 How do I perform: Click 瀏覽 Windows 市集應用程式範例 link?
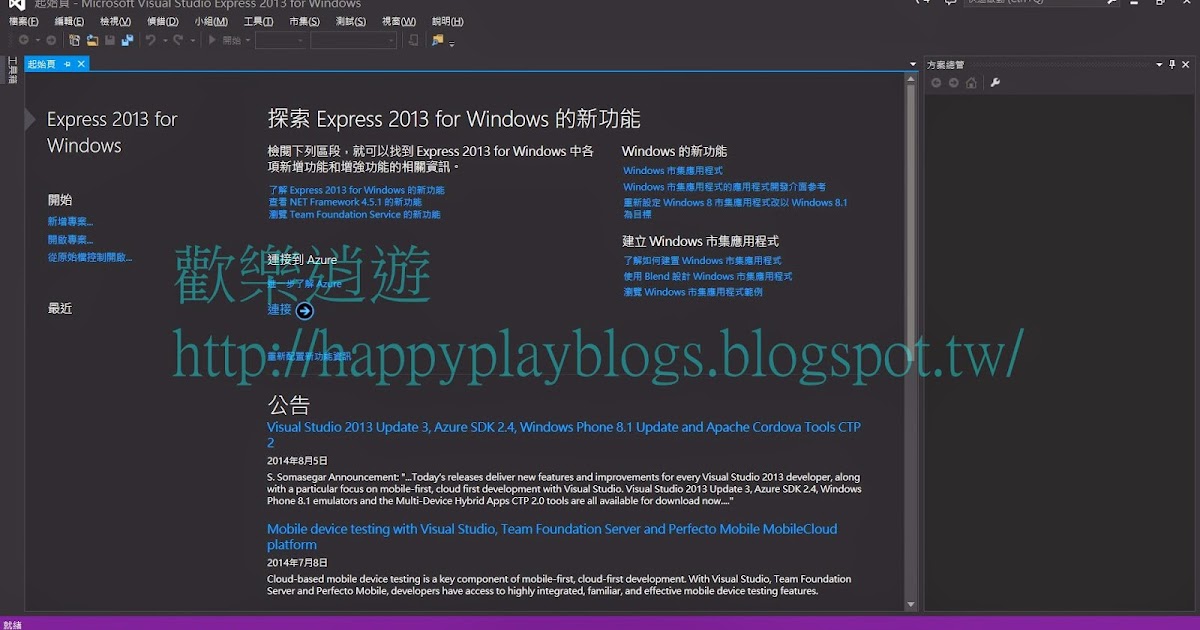tap(693, 292)
